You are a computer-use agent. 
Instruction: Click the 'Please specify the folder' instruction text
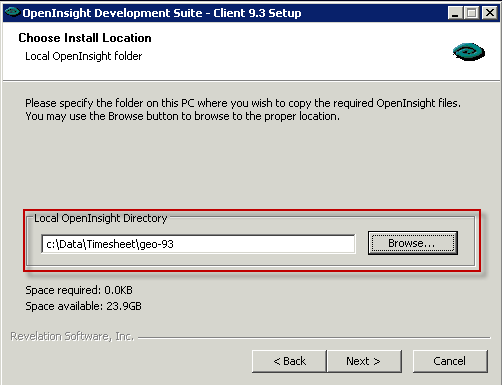(x=243, y=109)
